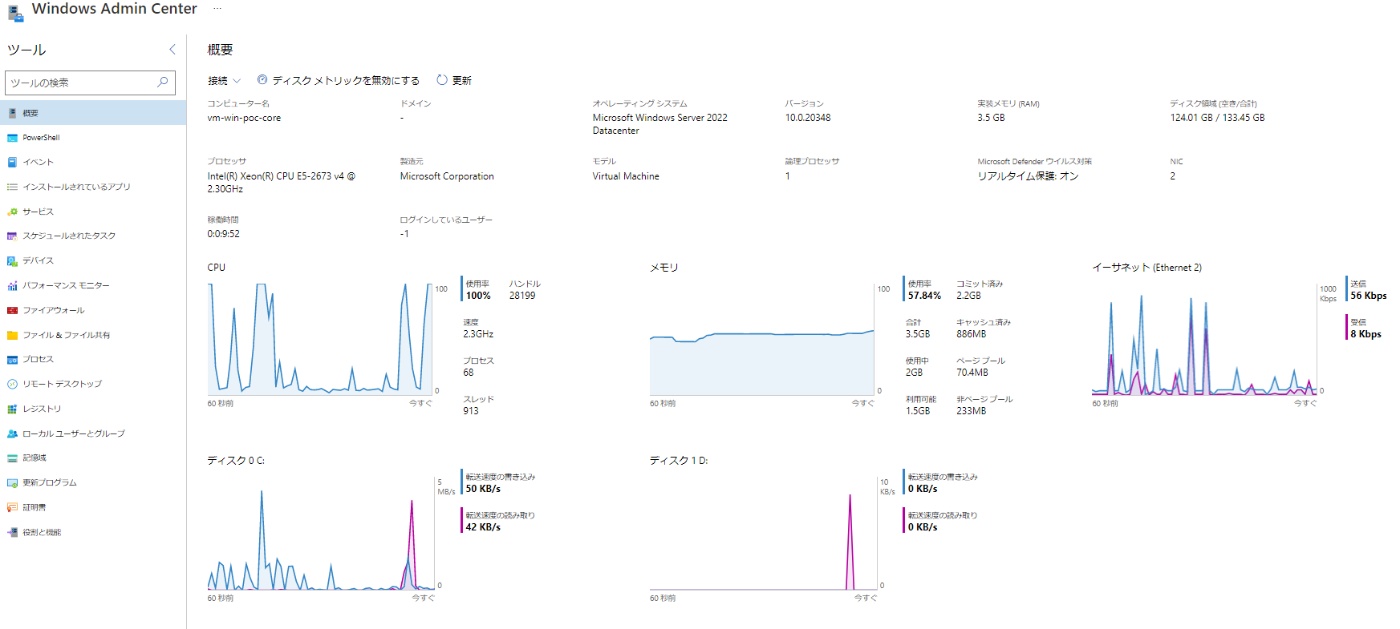Click the リアルタイム保護: オン Defender status
The height and width of the screenshot is (629, 1400).
(1028, 176)
